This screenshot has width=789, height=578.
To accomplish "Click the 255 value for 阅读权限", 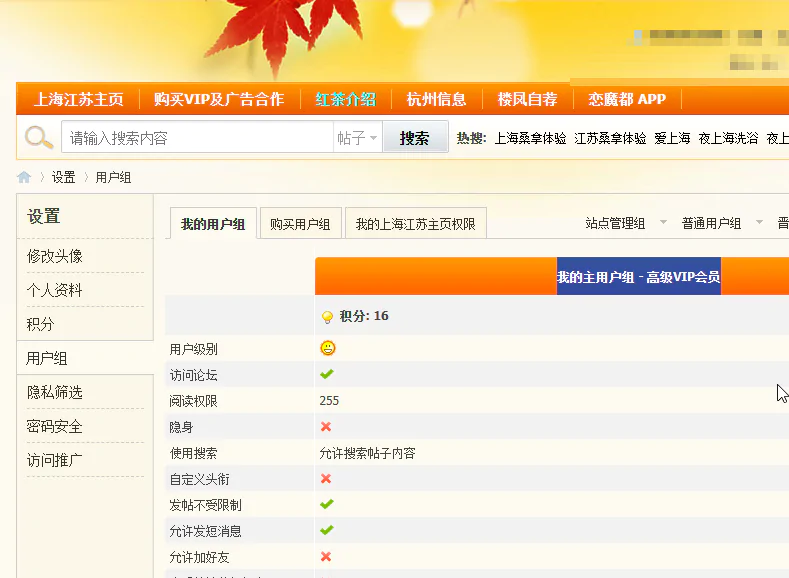I will coord(329,400).
